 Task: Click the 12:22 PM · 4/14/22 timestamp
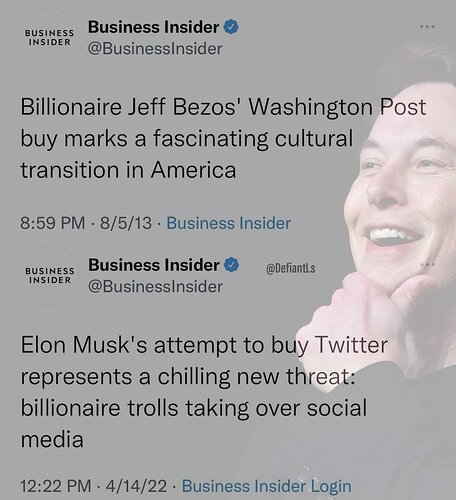(x=94, y=486)
